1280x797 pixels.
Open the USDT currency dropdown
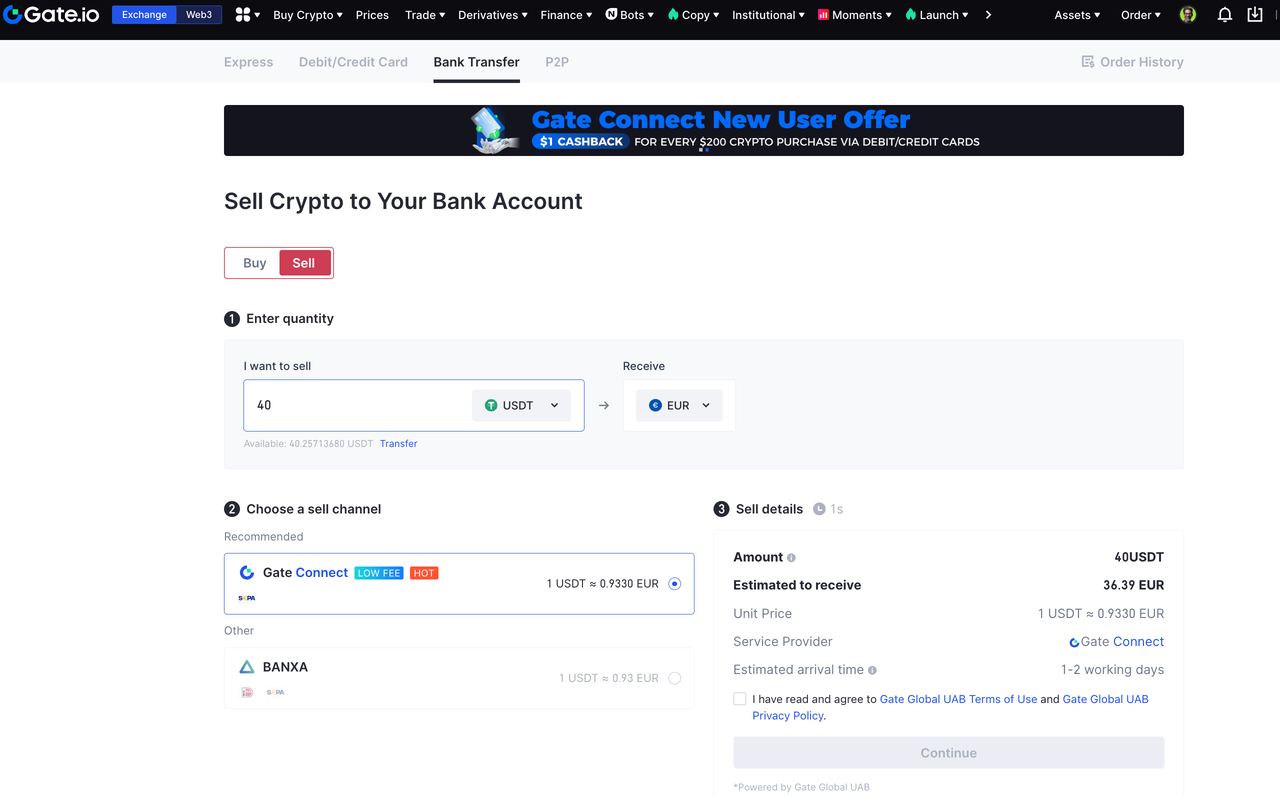point(521,405)
